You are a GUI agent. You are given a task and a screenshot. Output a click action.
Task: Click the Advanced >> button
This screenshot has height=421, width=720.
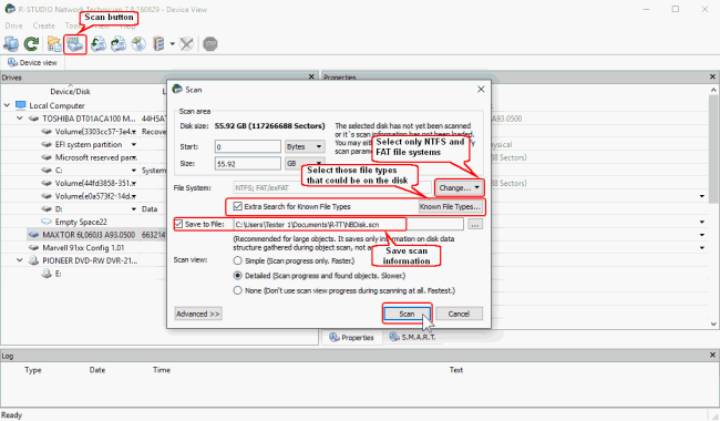pyautogui.click(x=198, y=314)
